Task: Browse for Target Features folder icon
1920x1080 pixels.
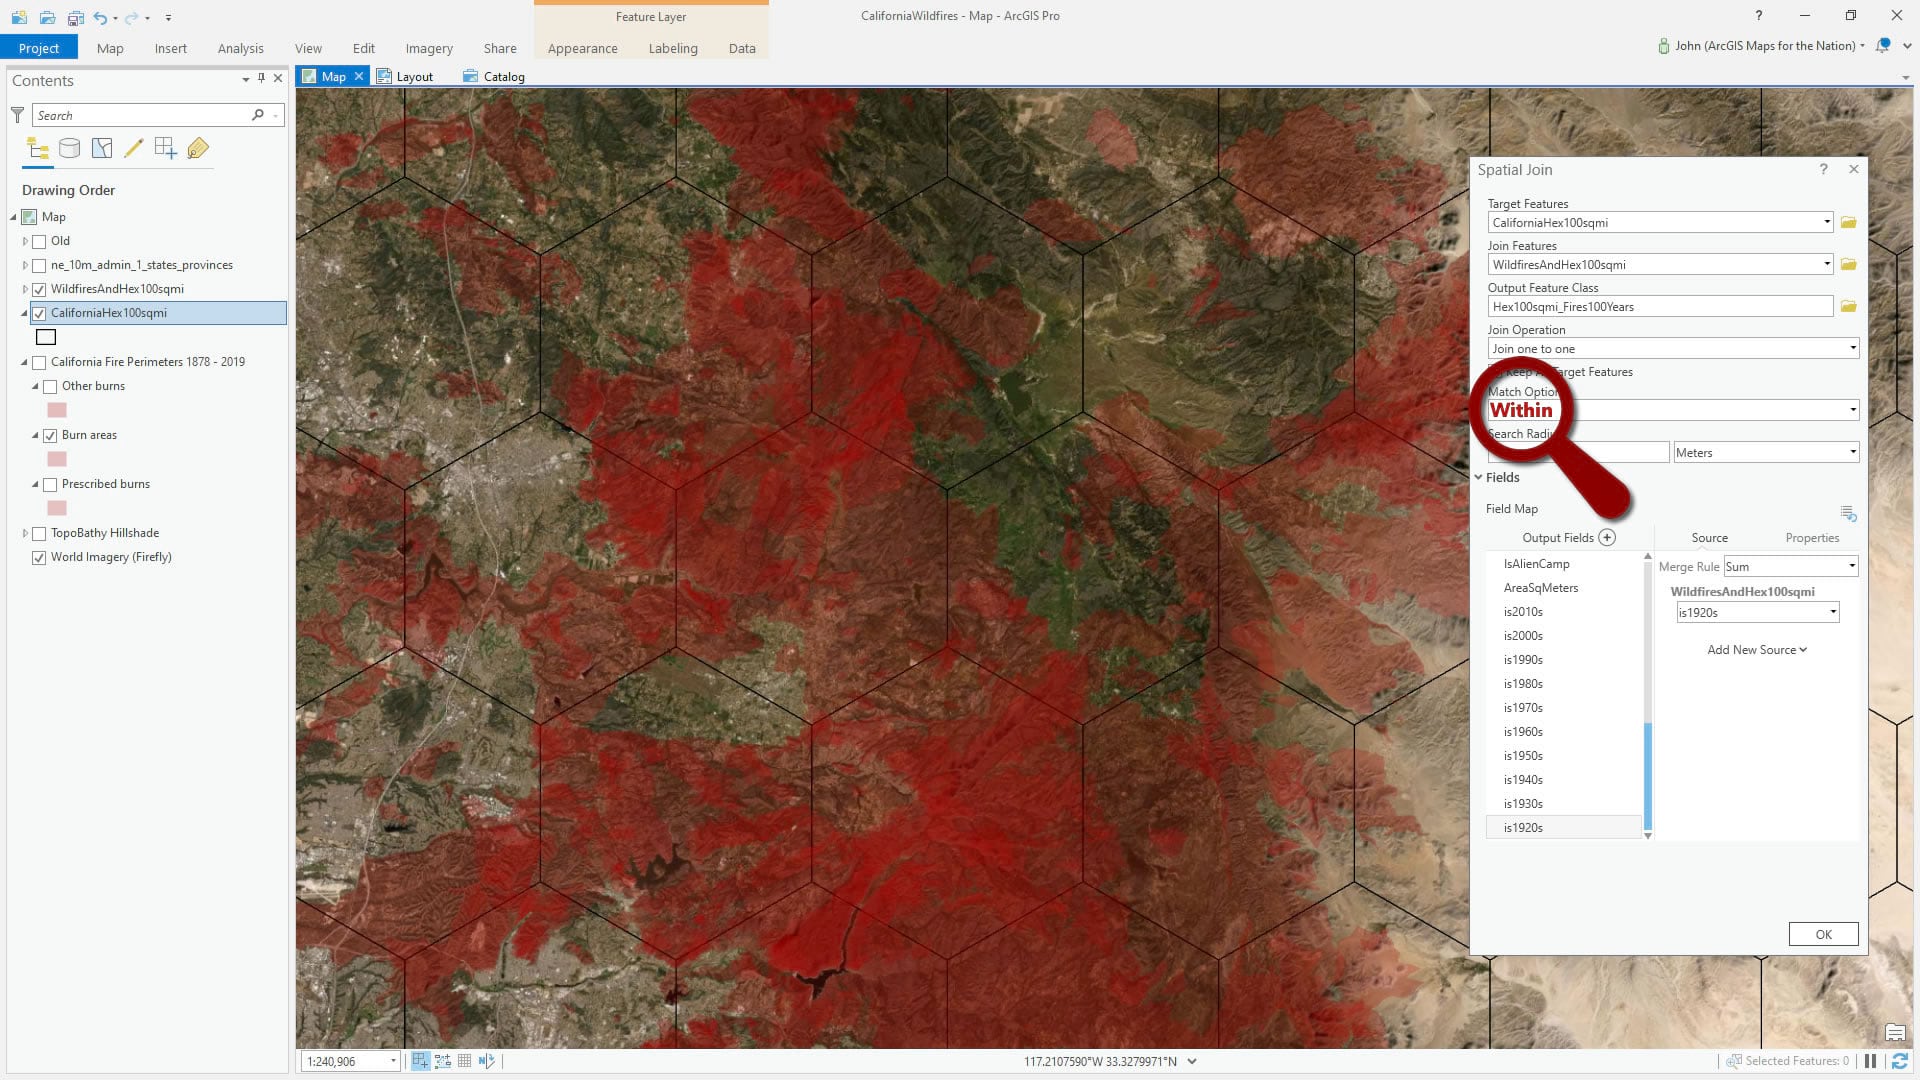Action: (1848, 223)
